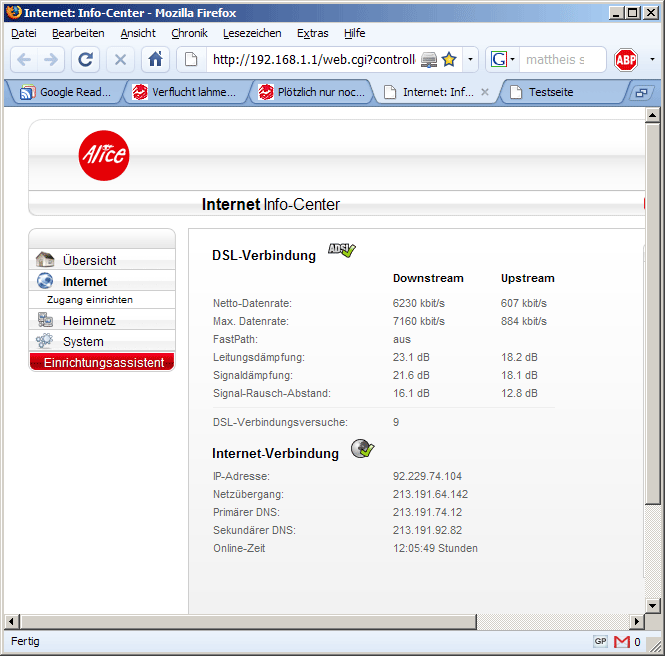Go to the browser Home page
Viewport: 665px width, 656px height.
pos(155,59)
